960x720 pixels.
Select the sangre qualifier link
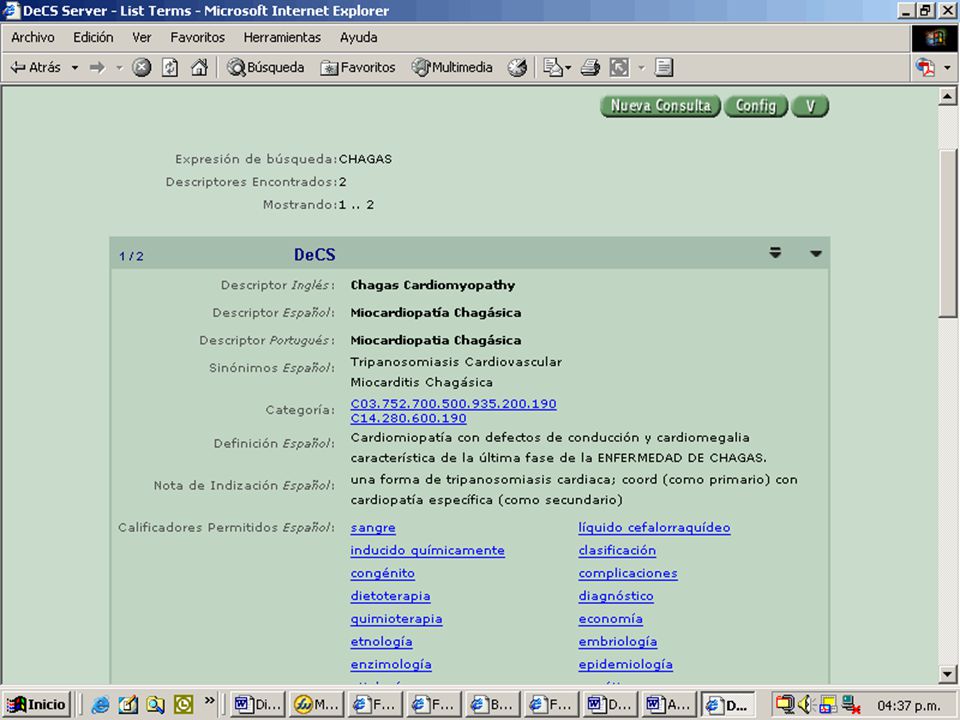373,528
